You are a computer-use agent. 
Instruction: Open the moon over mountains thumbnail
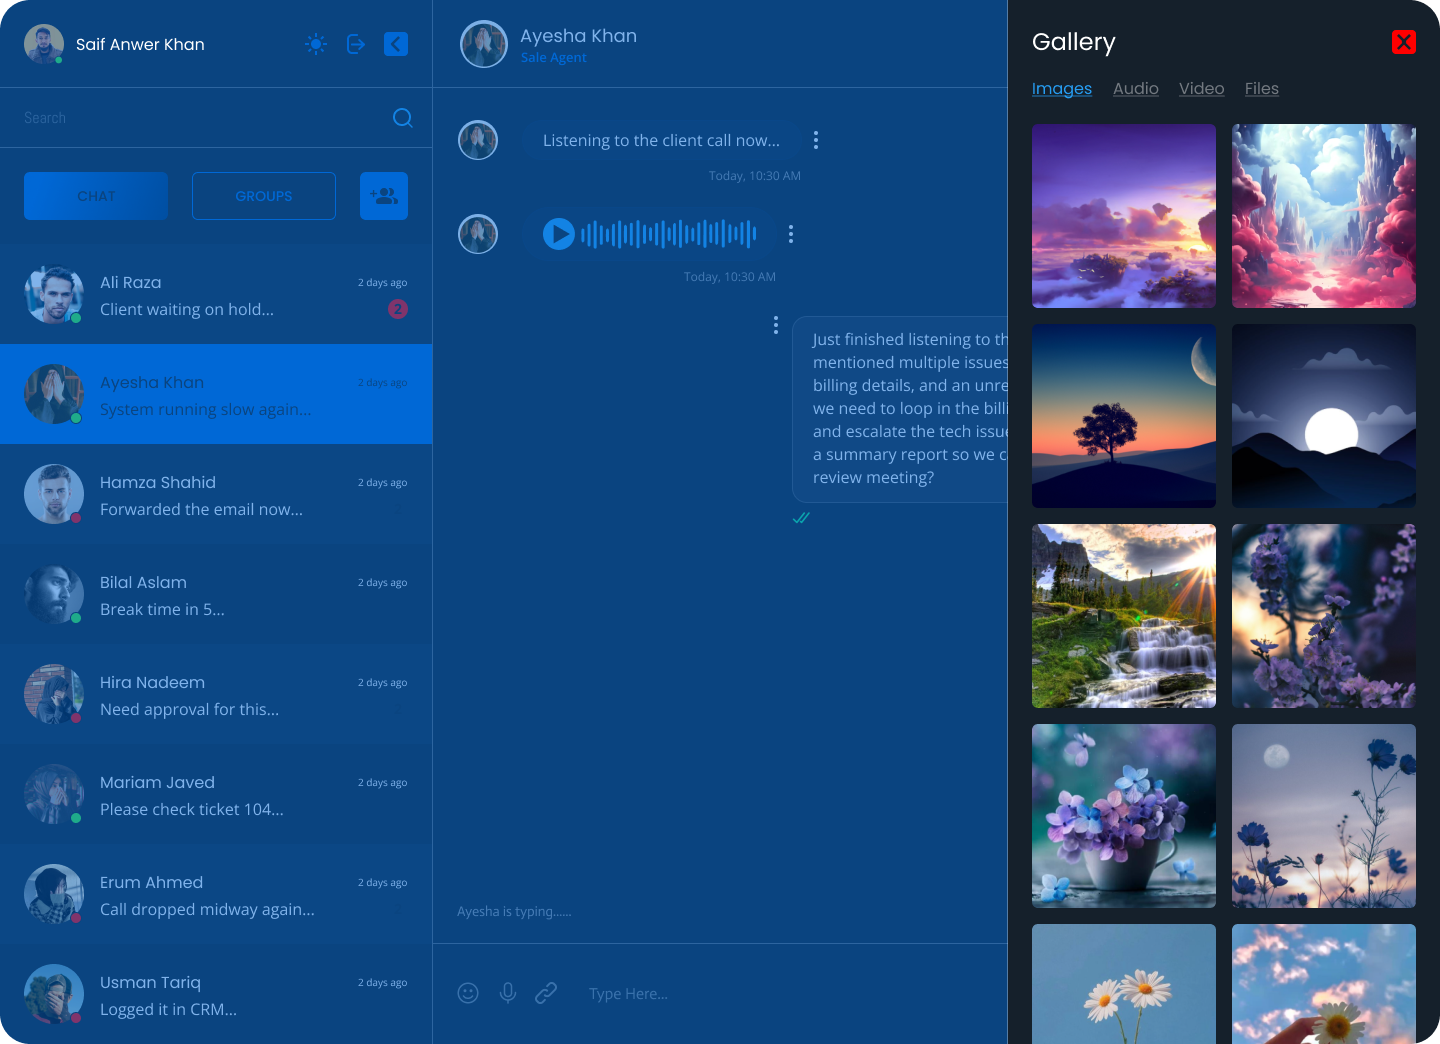[x=1324, y=416]
